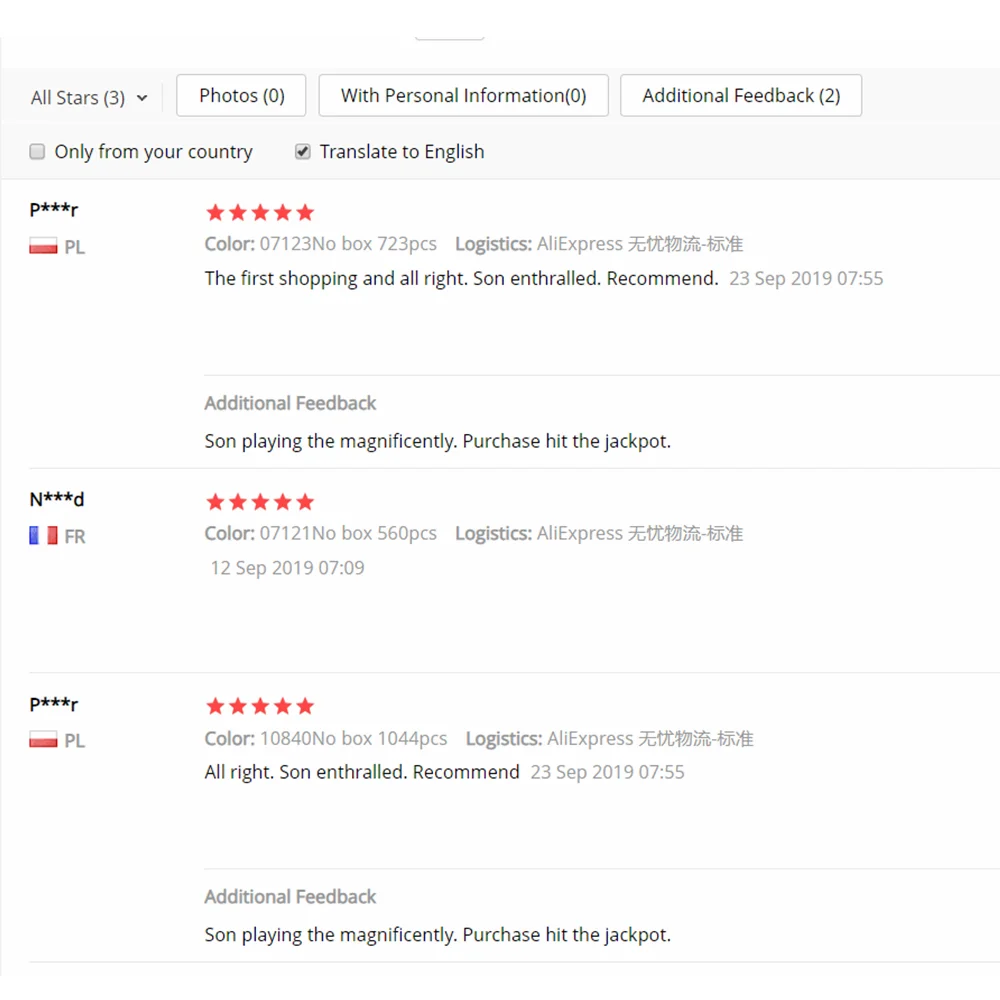Click the first Additional Feedback heading
This screenshot has width=1000, height=1000.
click(290, 403)
